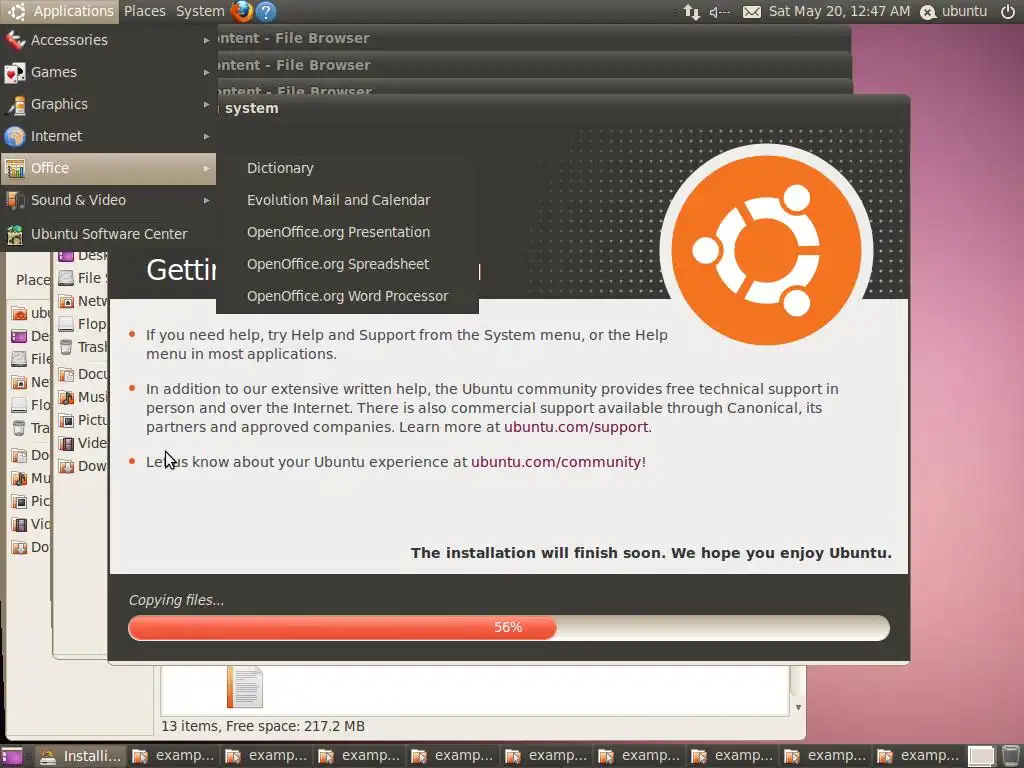Click the Internet globe icon
This screenshot has height=768, width=1024.
[14, 136]
